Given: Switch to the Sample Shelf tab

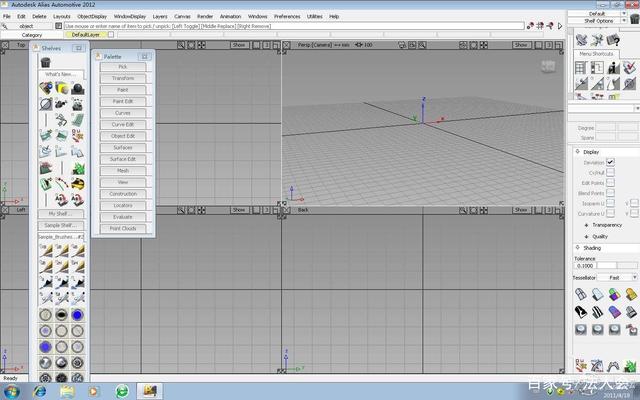Looking at the screenshot, I should pos(61,225).
